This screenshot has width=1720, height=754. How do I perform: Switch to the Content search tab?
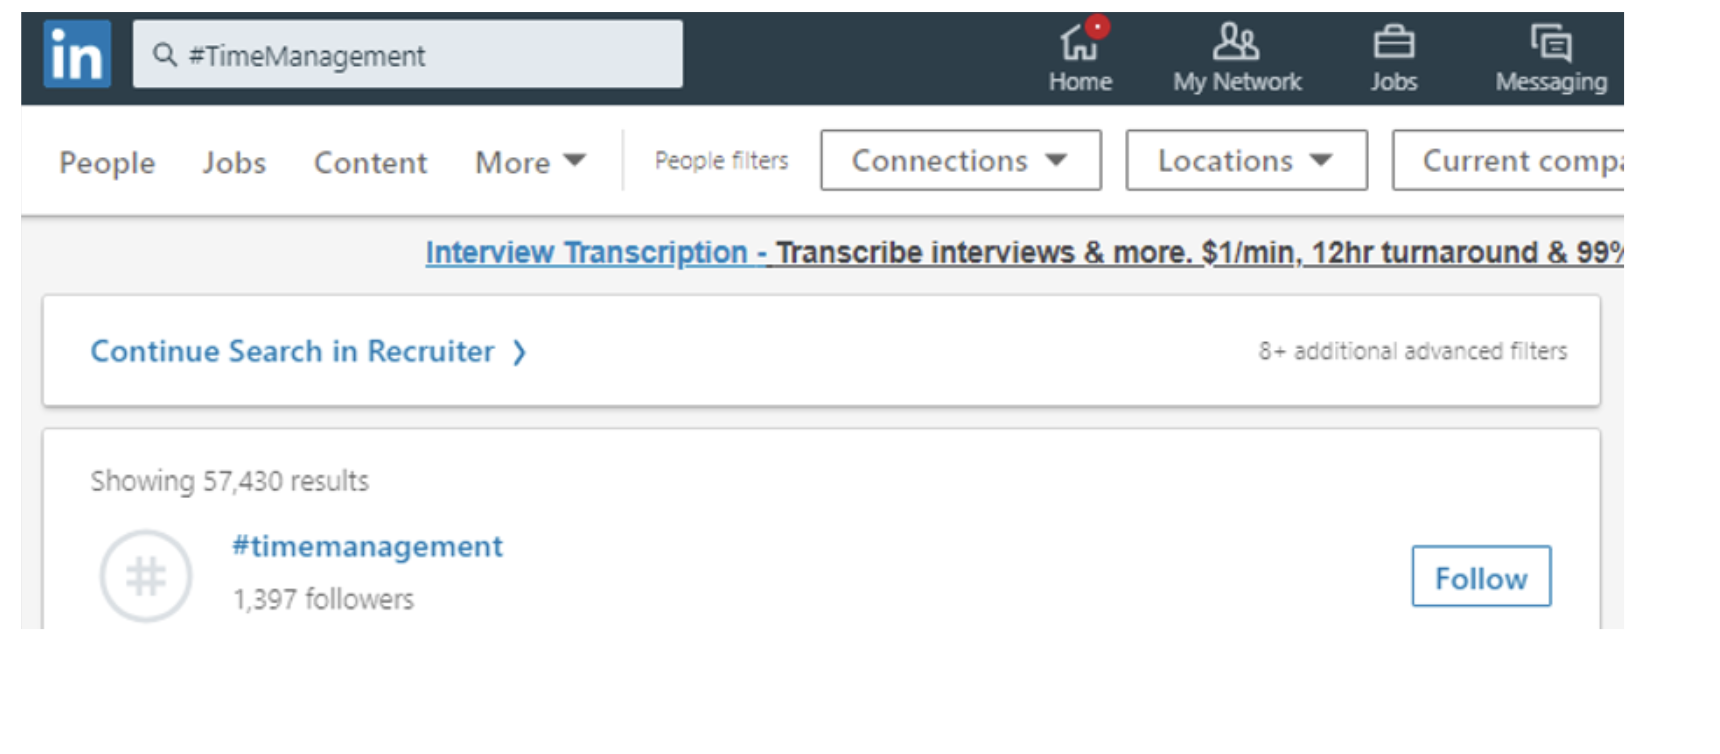click(x=370, y=162)
